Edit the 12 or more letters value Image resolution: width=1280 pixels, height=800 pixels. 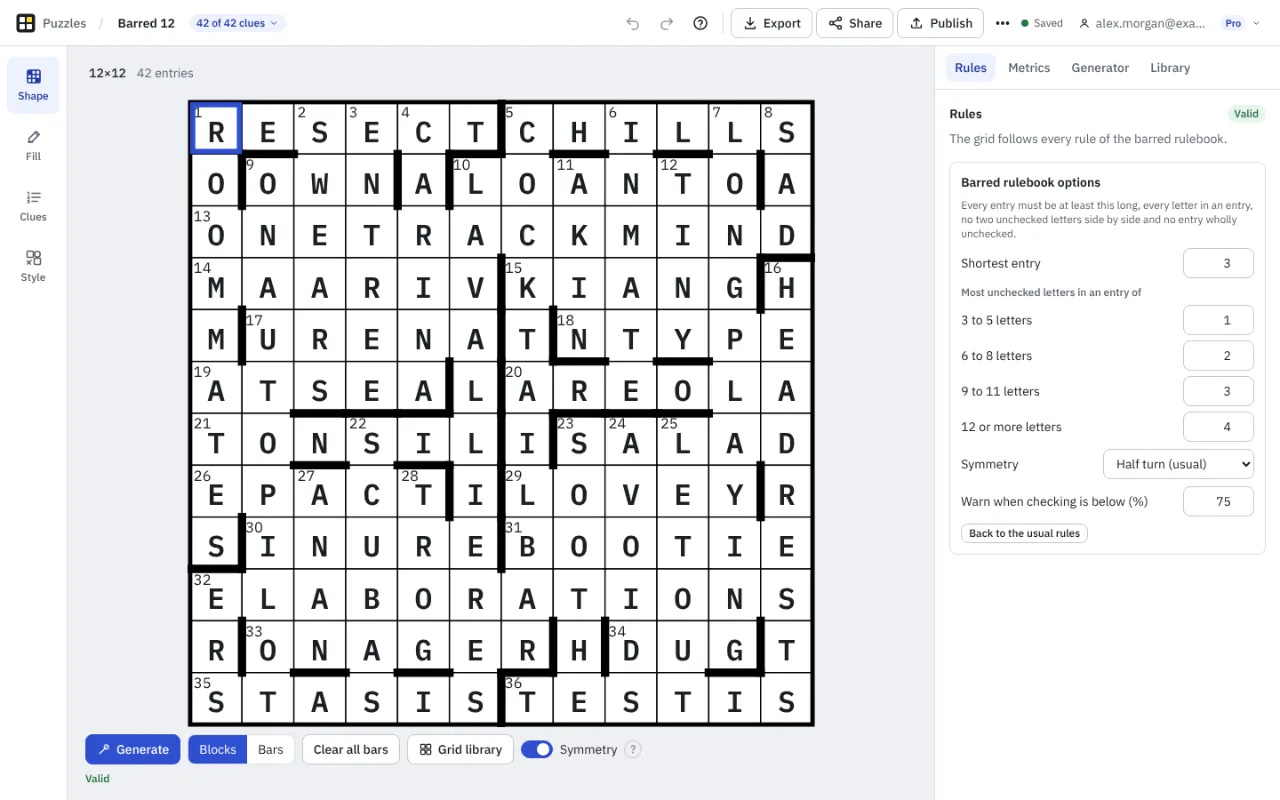1218,427
